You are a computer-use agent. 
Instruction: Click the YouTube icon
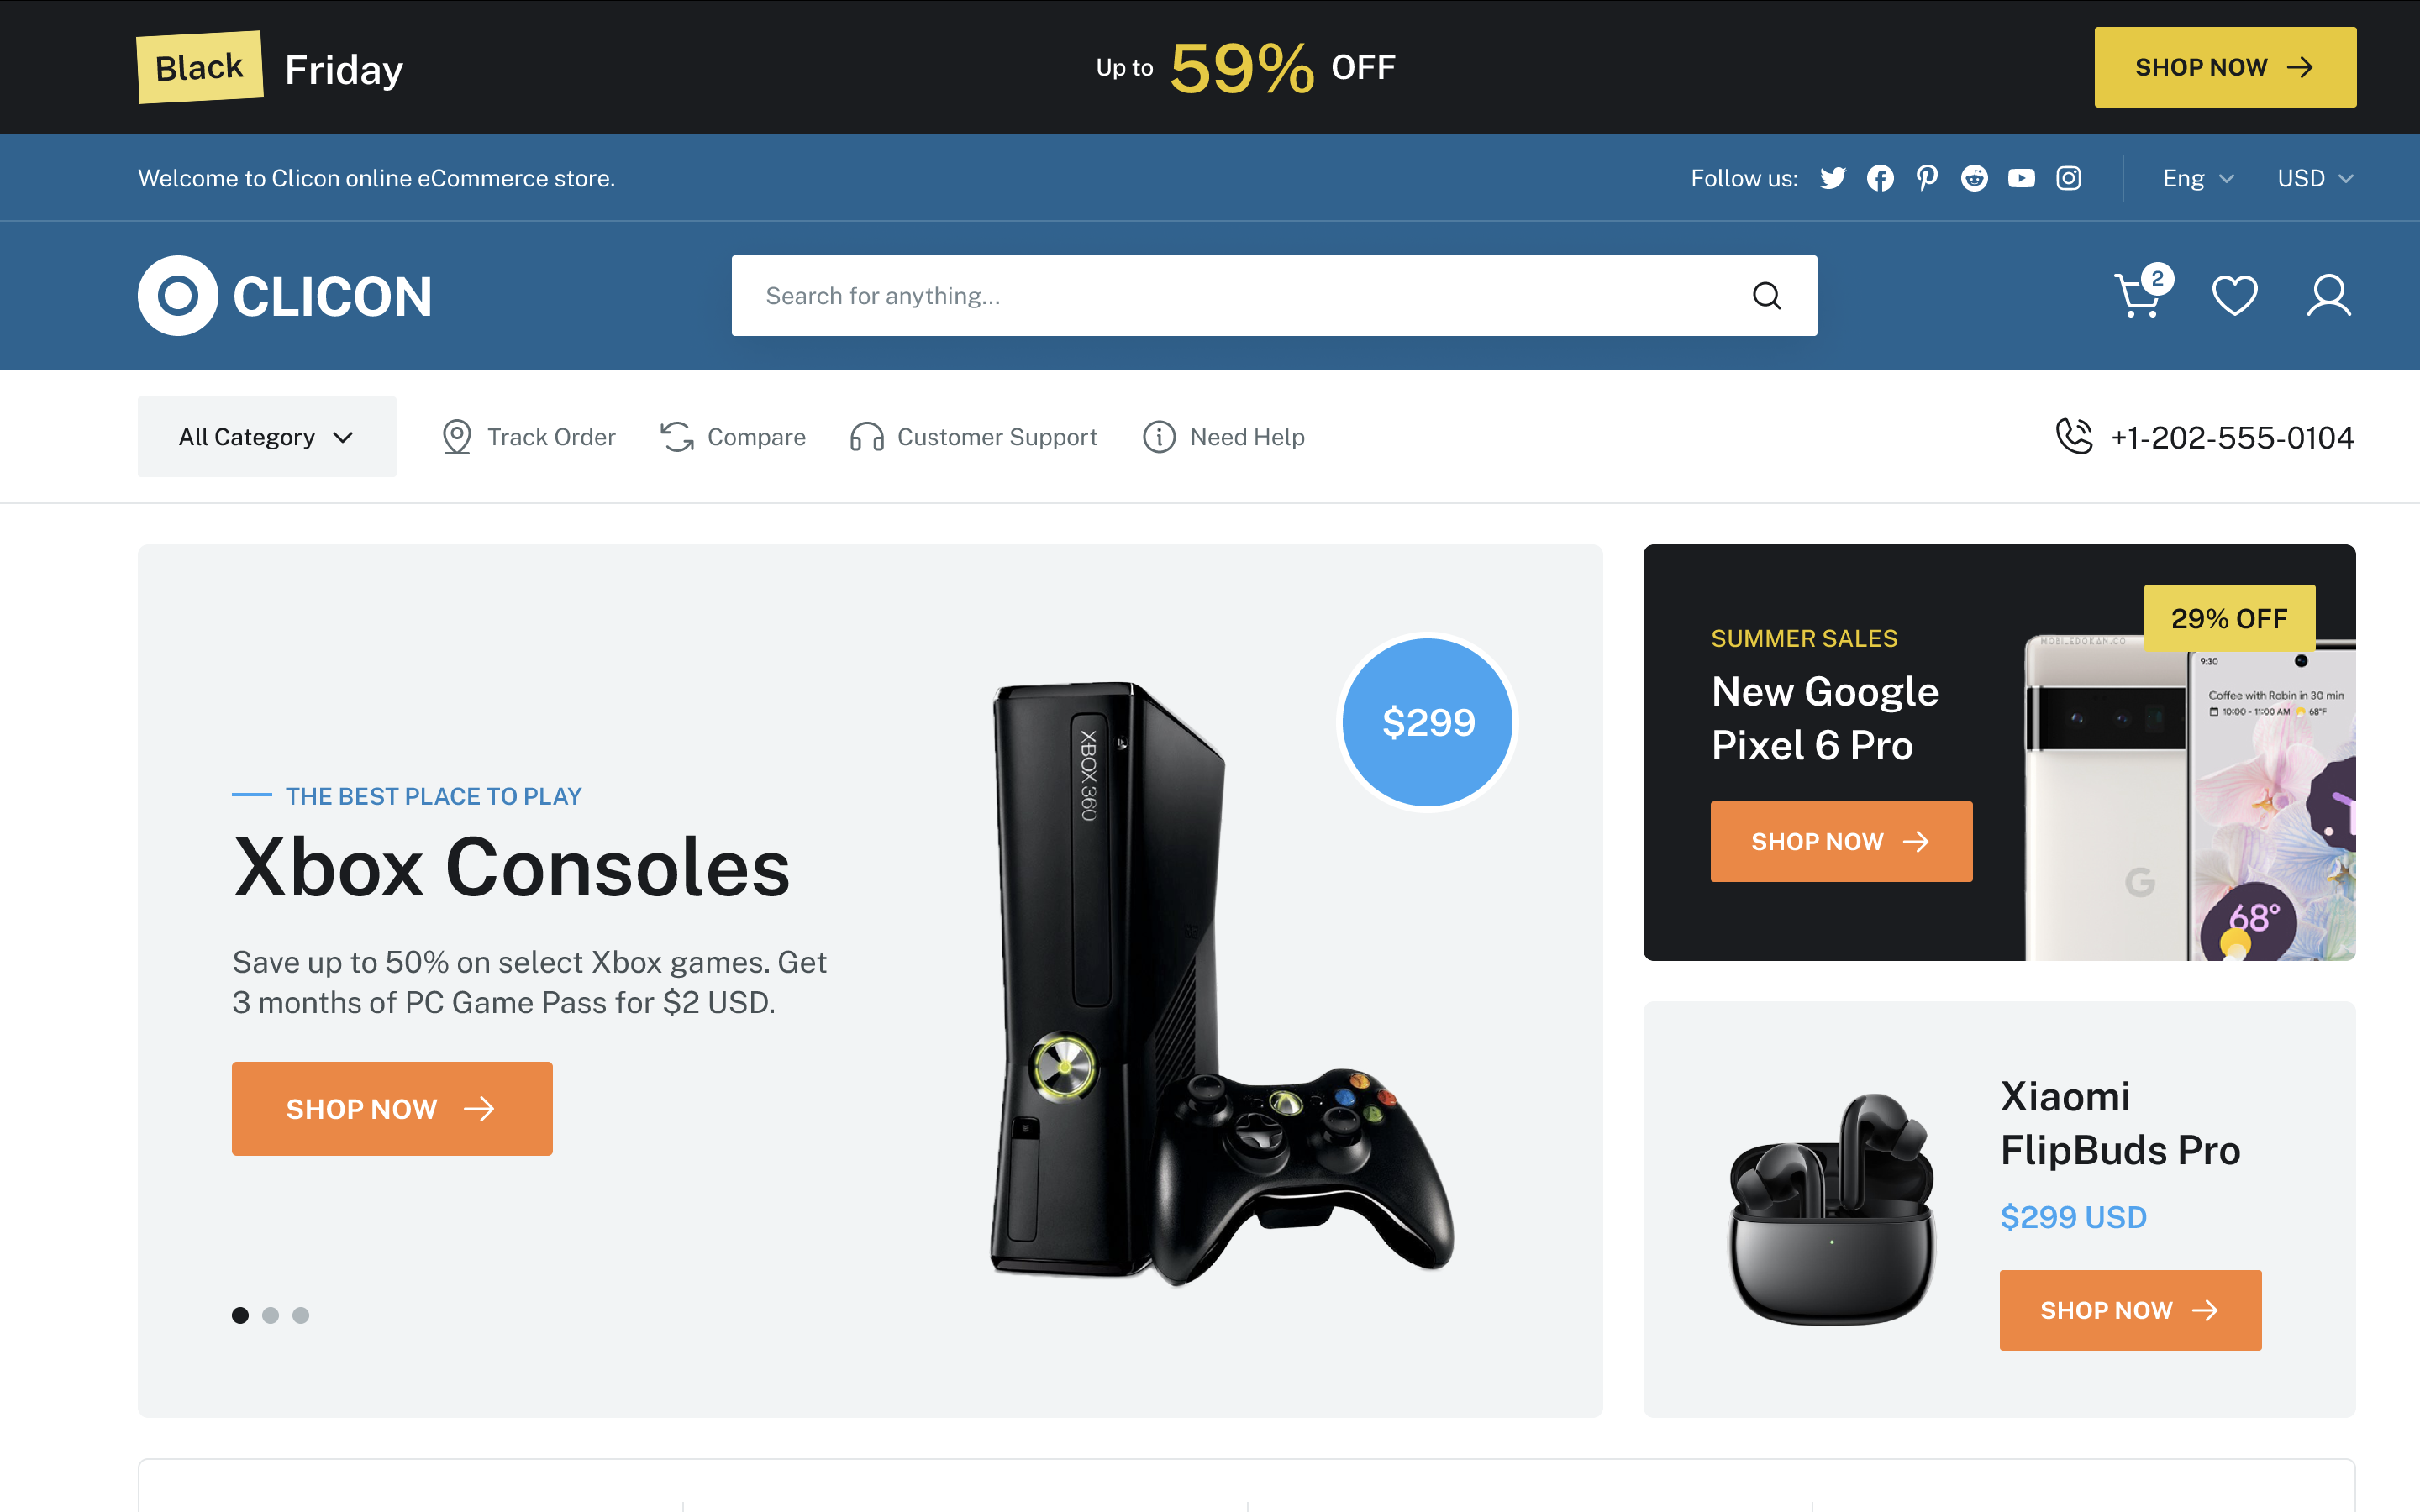2021,178
